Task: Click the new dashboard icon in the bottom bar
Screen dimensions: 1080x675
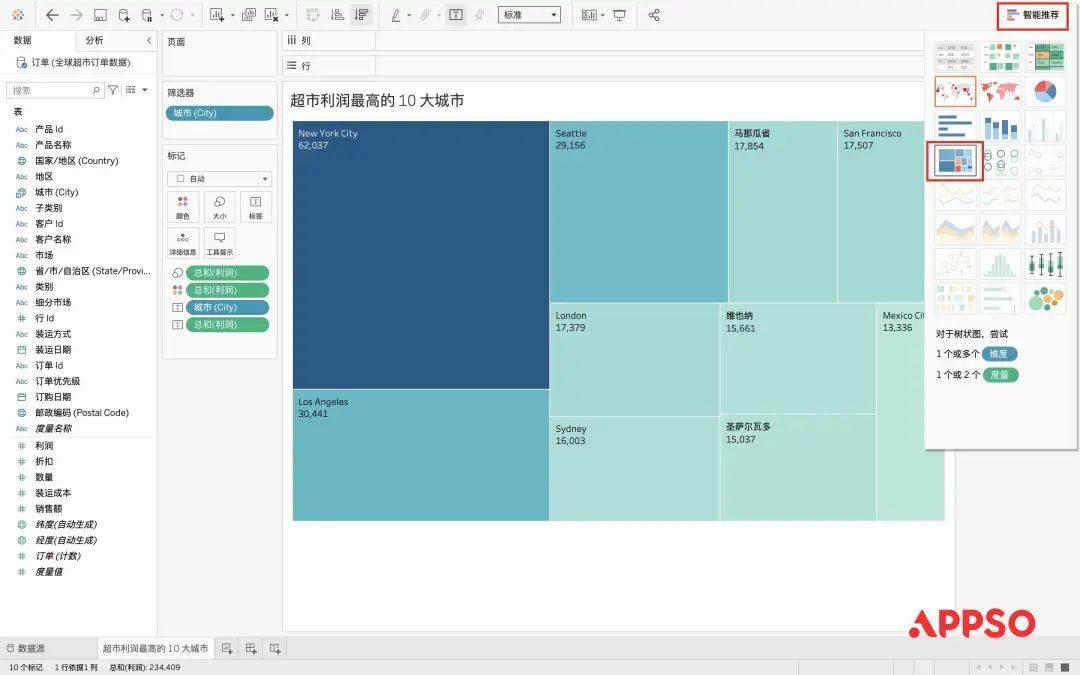Action: coord(251,648)
